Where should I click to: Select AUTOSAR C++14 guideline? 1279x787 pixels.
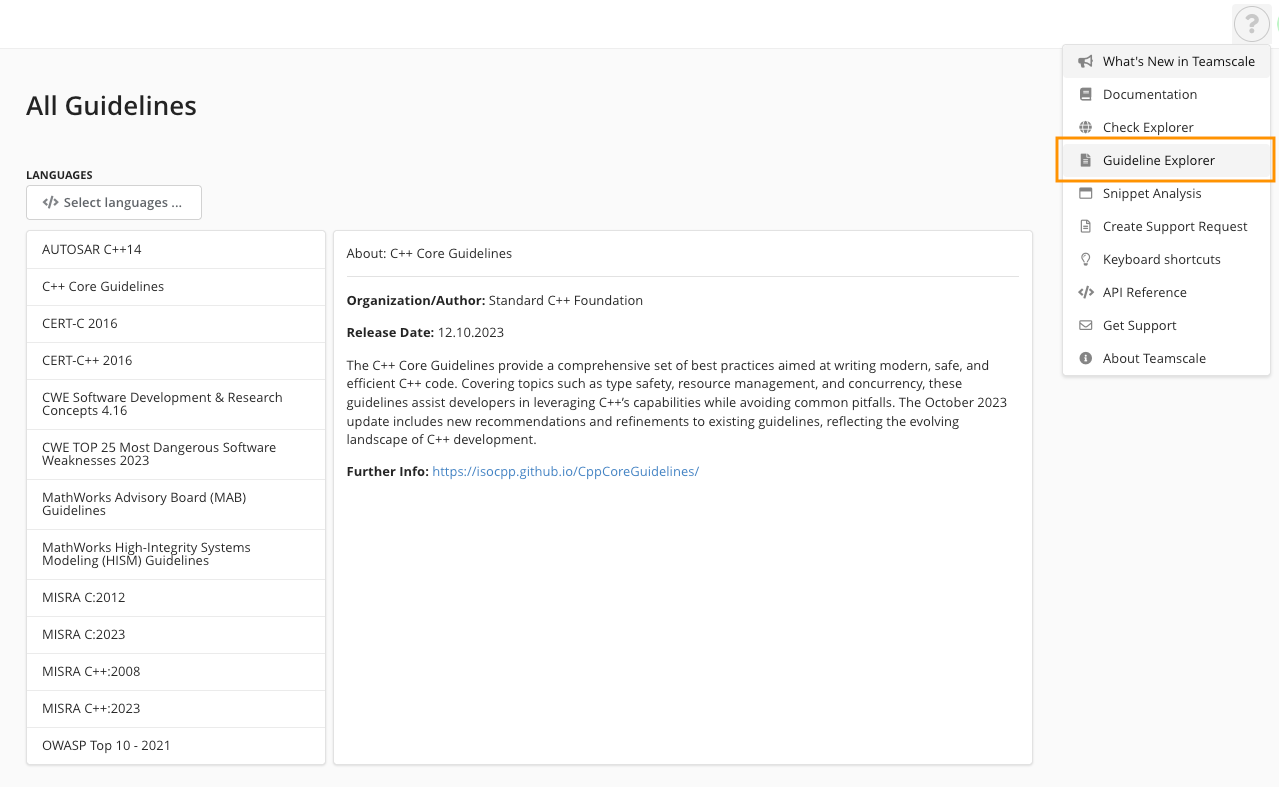pos(176,250)
